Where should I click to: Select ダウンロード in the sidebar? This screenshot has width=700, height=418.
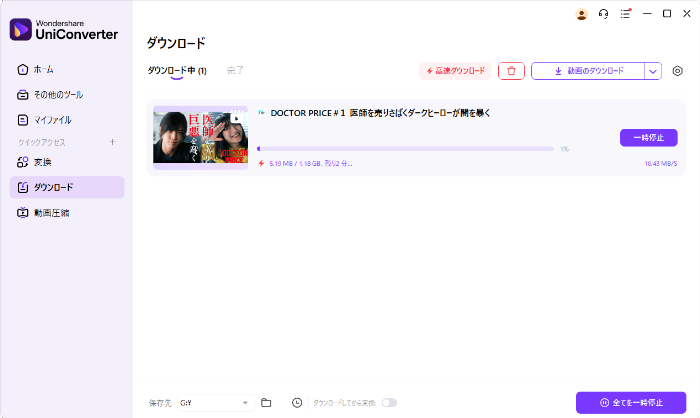tap(67, 187)
